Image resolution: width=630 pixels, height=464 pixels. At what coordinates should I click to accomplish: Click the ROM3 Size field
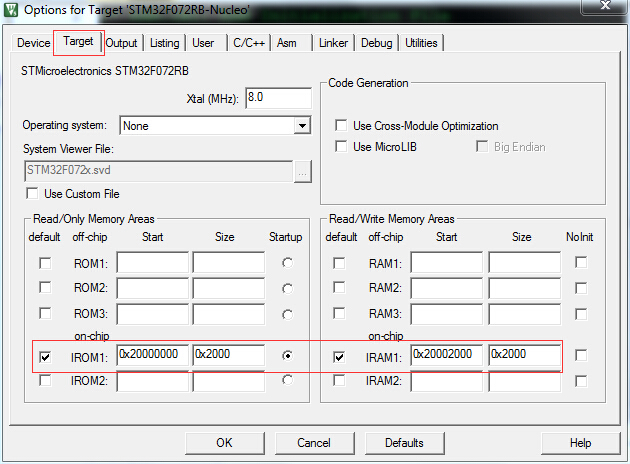(x=229, y=314)
